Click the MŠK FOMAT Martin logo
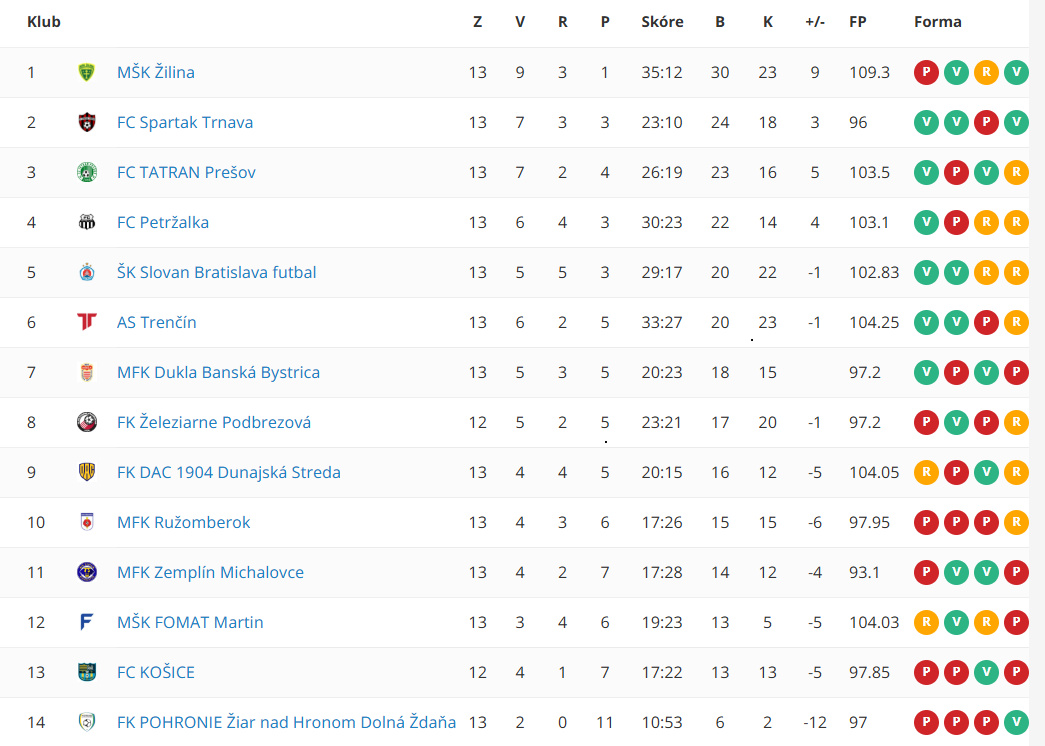Screen dimensions: 1045x746 pos(87,622)
